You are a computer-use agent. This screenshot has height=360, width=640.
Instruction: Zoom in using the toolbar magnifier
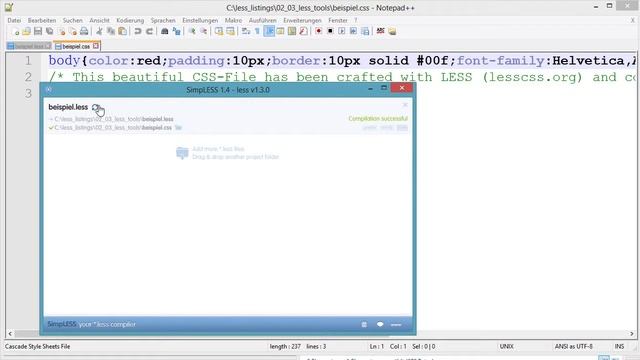click(192, 31)
